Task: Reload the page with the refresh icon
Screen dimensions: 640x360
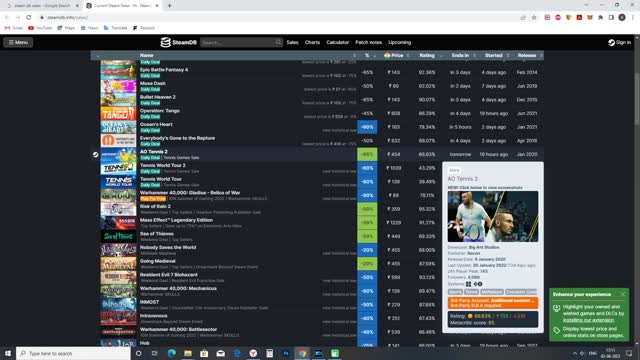Action: click(29, 18)
